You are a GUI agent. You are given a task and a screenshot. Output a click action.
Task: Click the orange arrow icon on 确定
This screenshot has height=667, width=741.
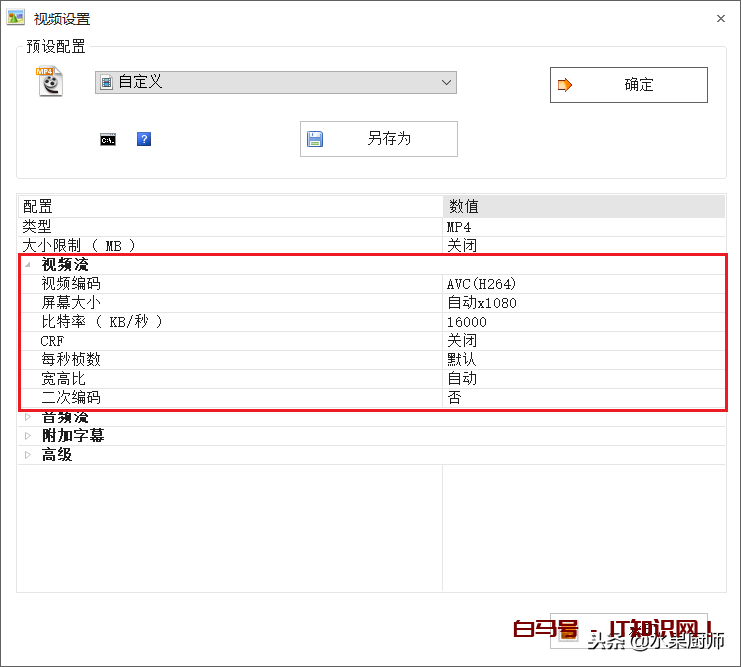point(565,85)
